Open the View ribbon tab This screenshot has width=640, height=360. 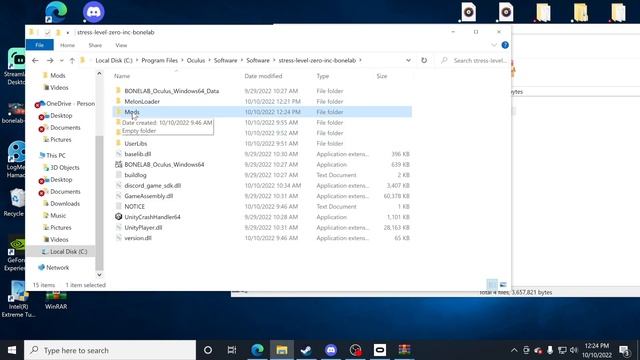point(121,45)
